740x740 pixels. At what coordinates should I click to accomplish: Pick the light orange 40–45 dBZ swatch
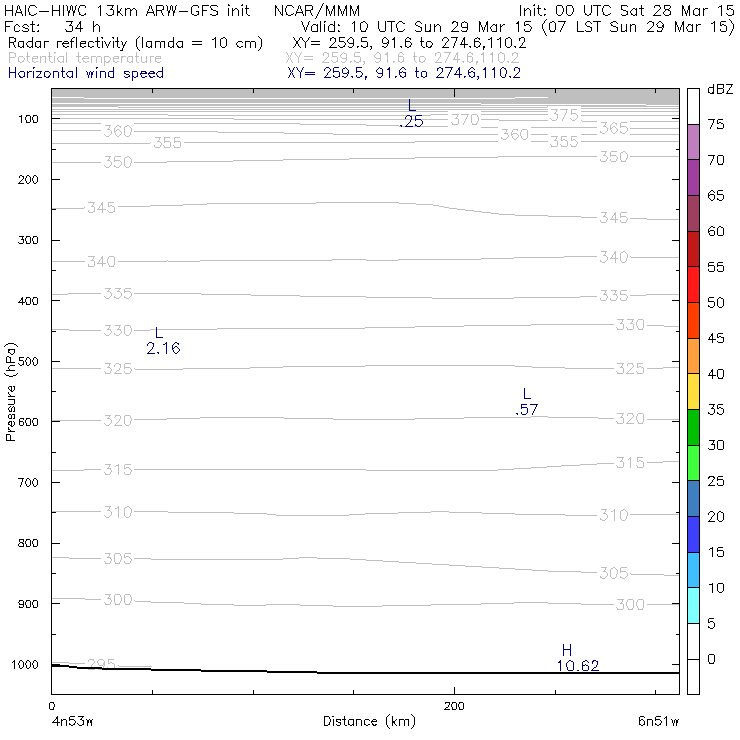(x=693, y=356)
